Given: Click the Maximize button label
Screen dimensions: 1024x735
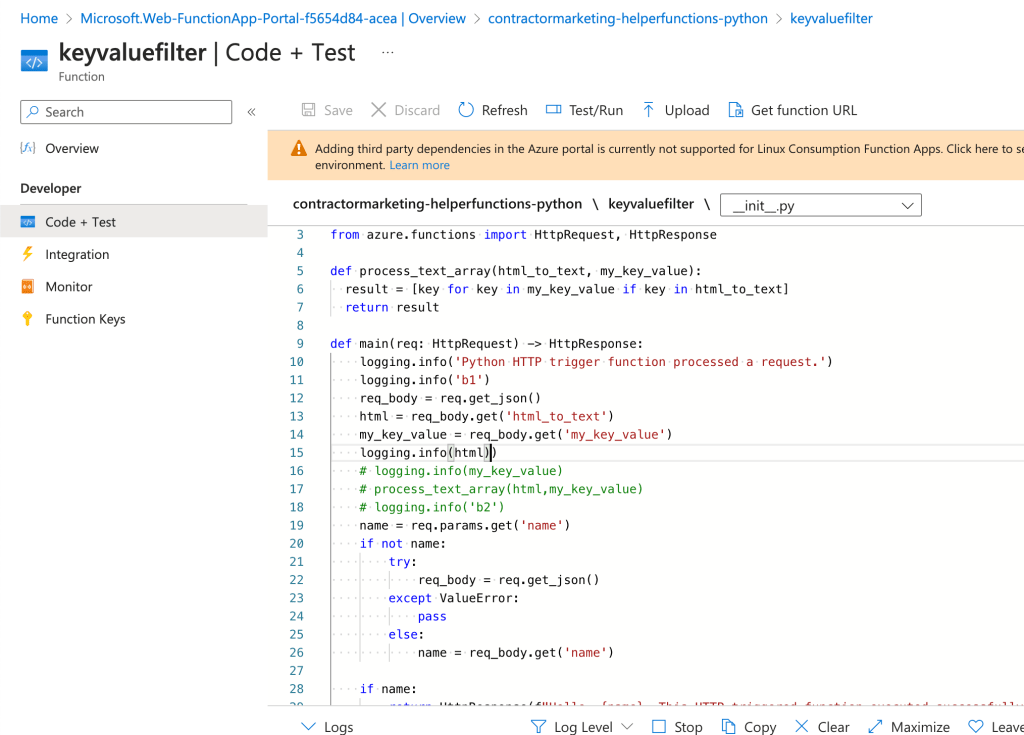Looking at the screenshot, I should [920, 727].
